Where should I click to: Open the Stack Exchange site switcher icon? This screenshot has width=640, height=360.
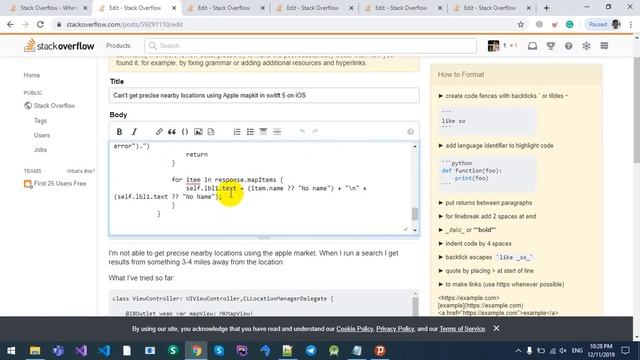(x=604, y=46)
